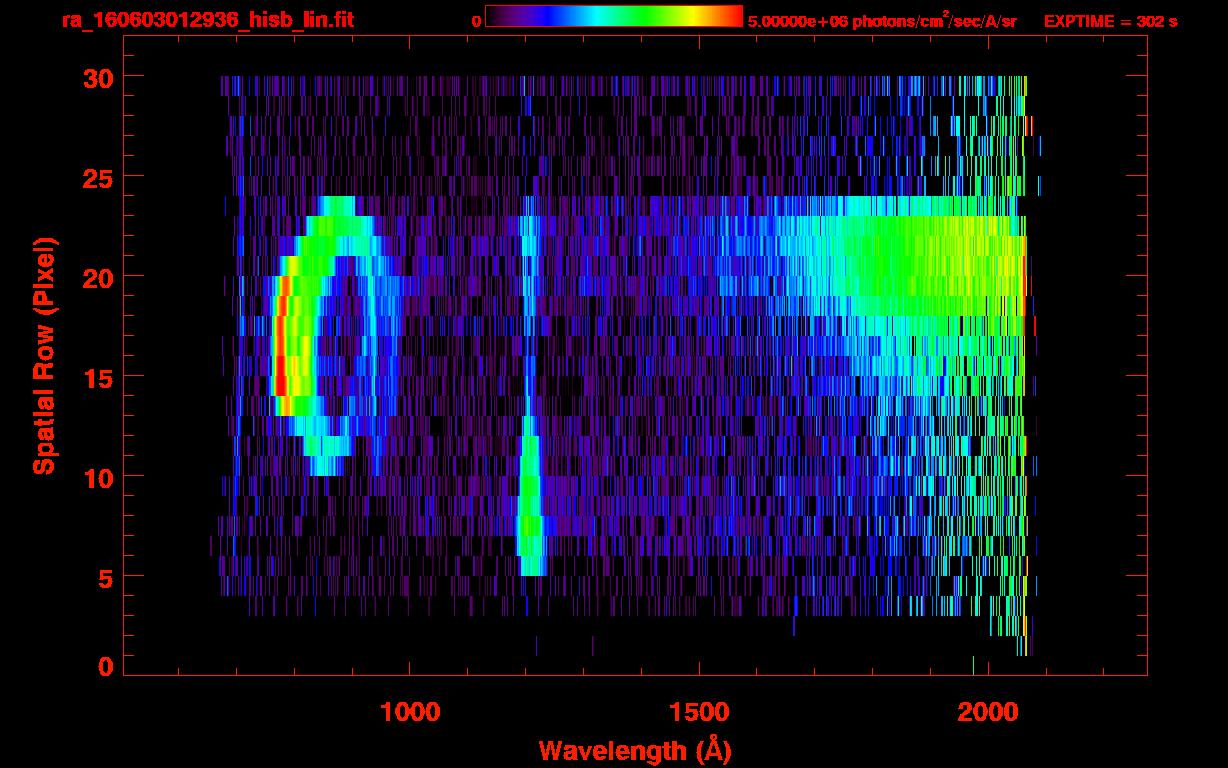
Task: Click the EXPTIME = 302 s text
Action: (x=1110, y=21)
